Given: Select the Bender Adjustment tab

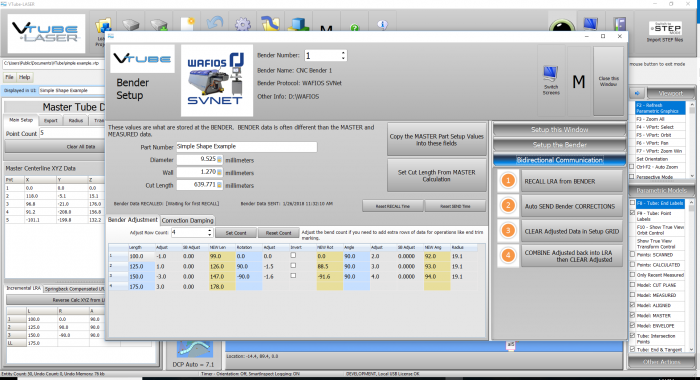Looking at the screenshot, I should [133, 220].
